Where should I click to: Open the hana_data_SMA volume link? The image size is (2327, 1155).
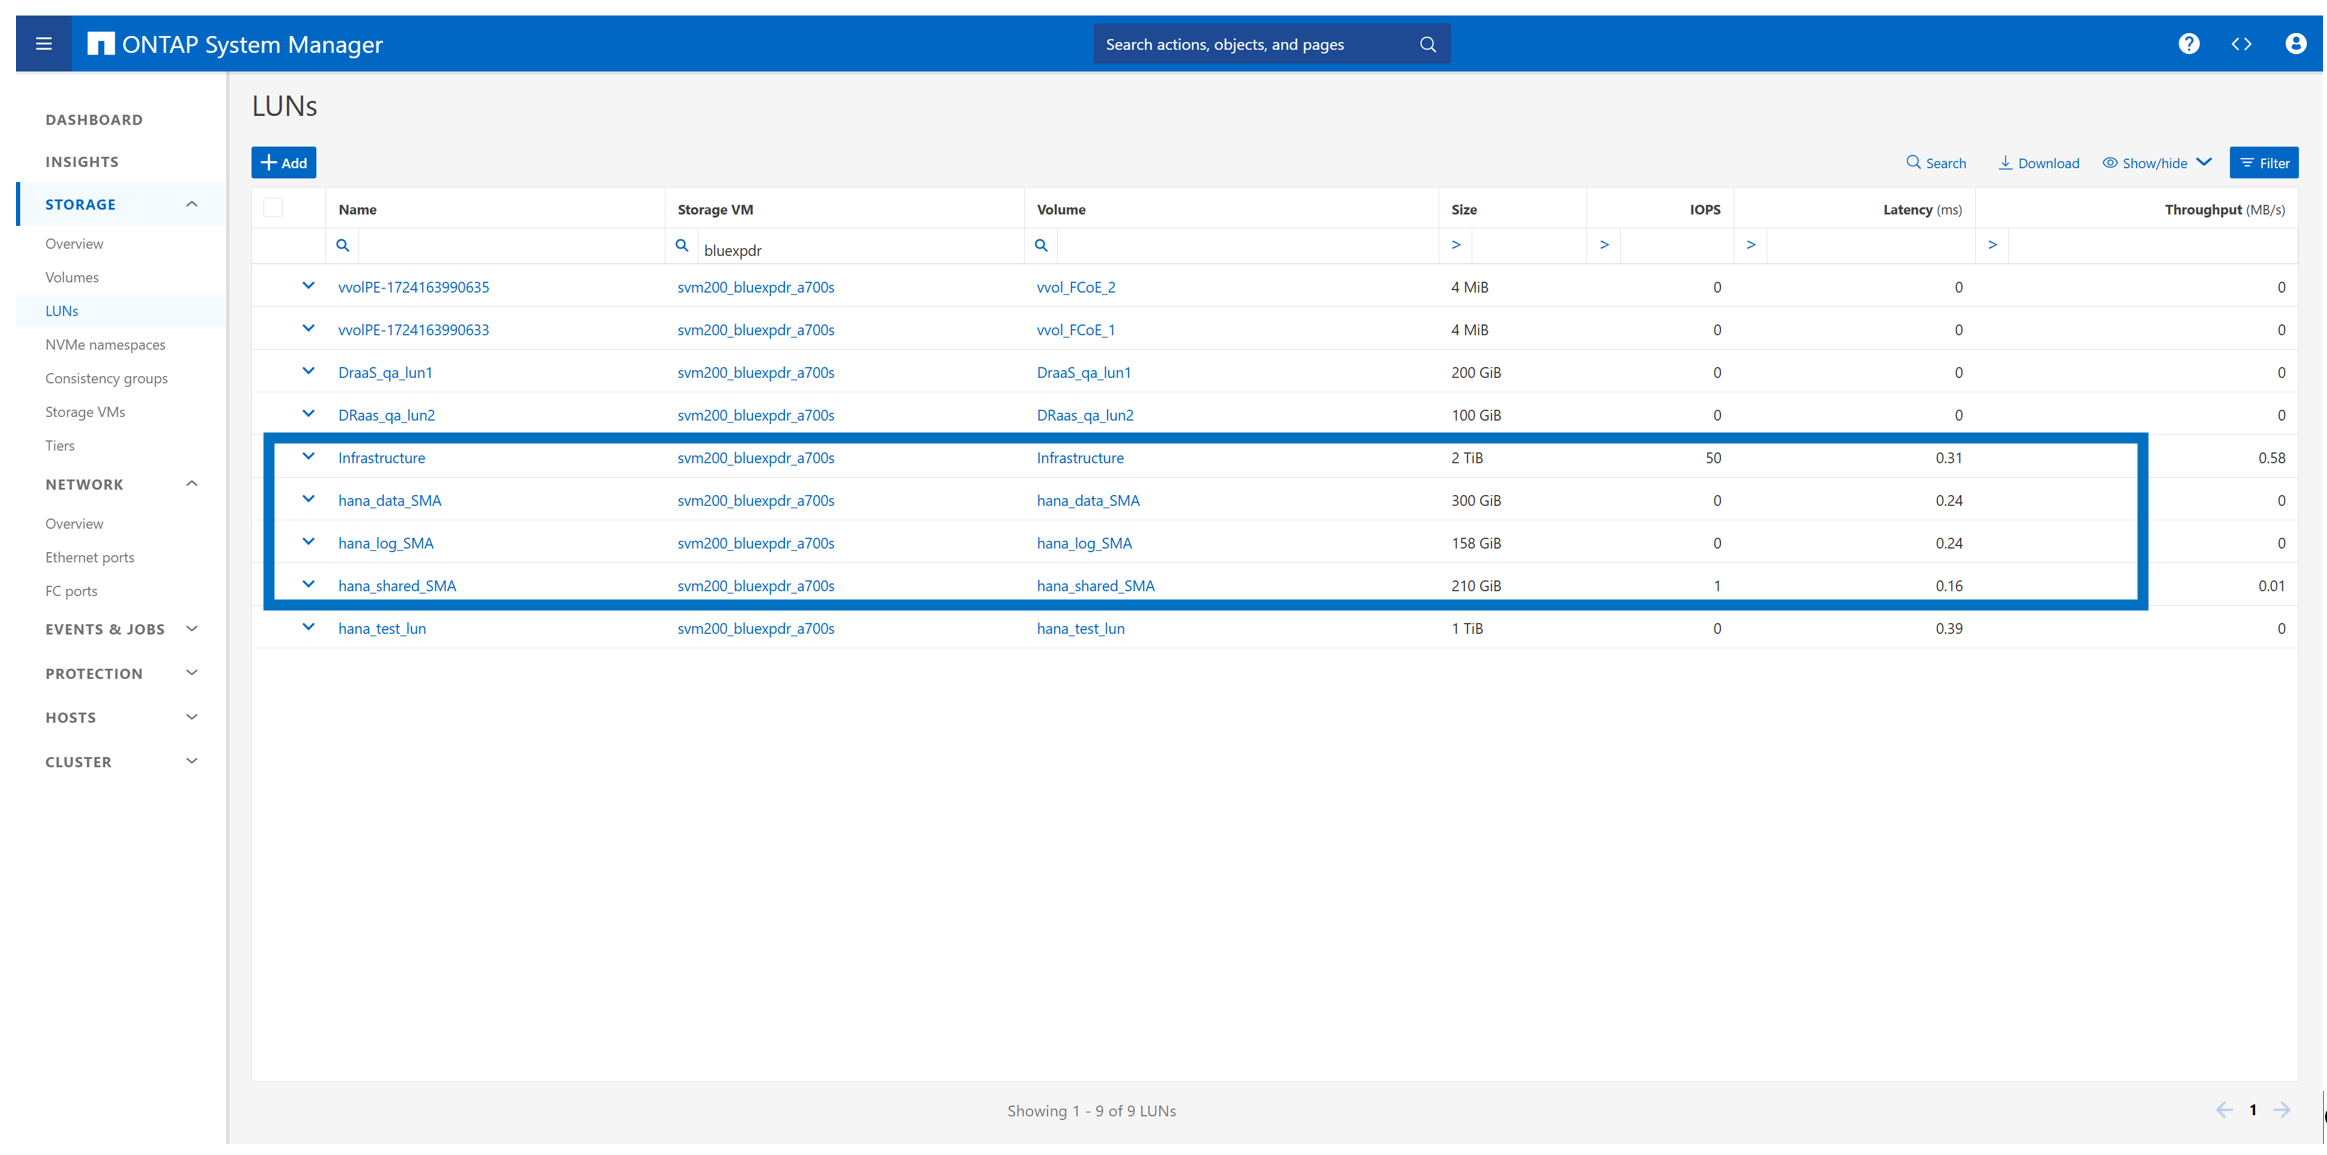[x=1087, y=500]
